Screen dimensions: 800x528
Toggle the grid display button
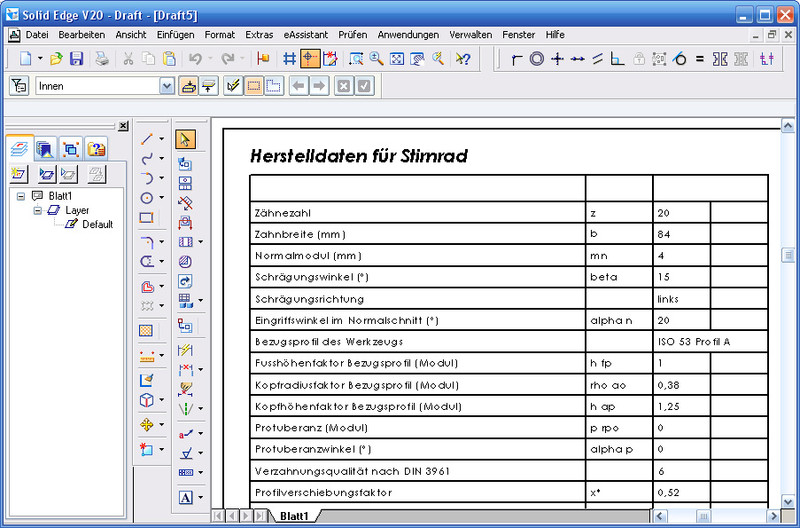pyautogui.click(x=289, y=59)
